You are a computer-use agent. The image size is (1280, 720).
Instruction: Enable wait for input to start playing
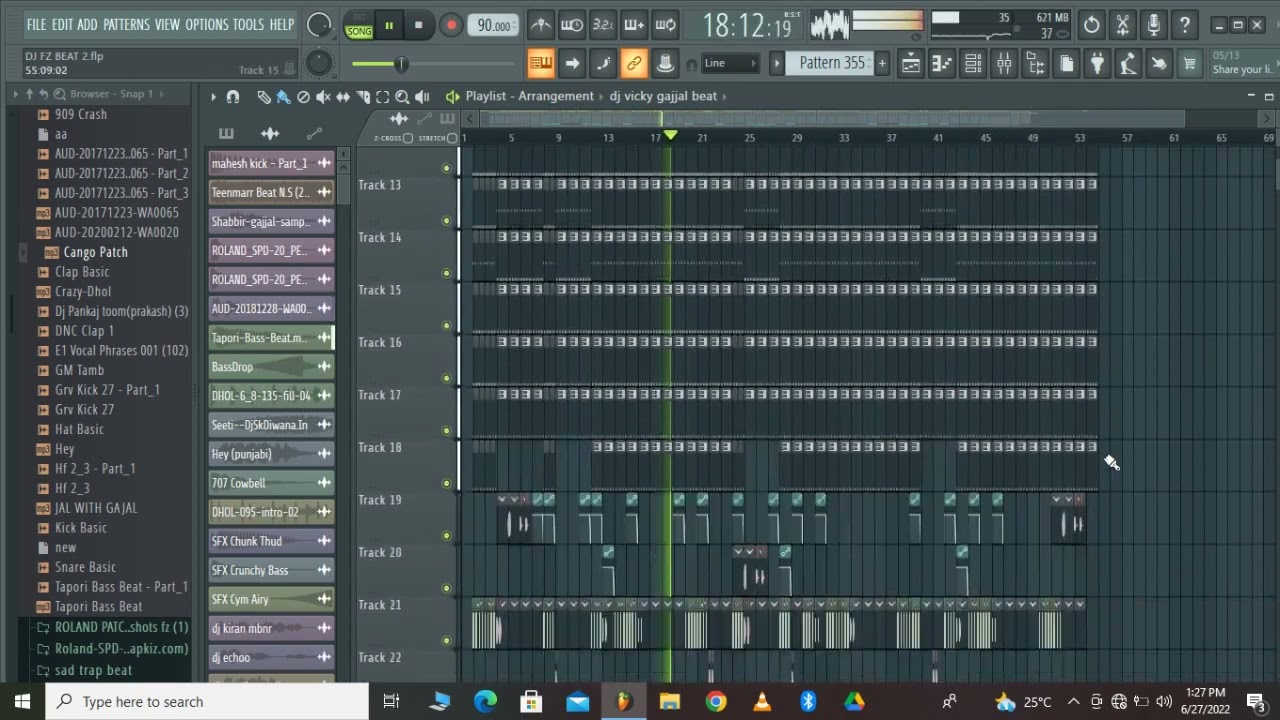(x=572, y=25)
